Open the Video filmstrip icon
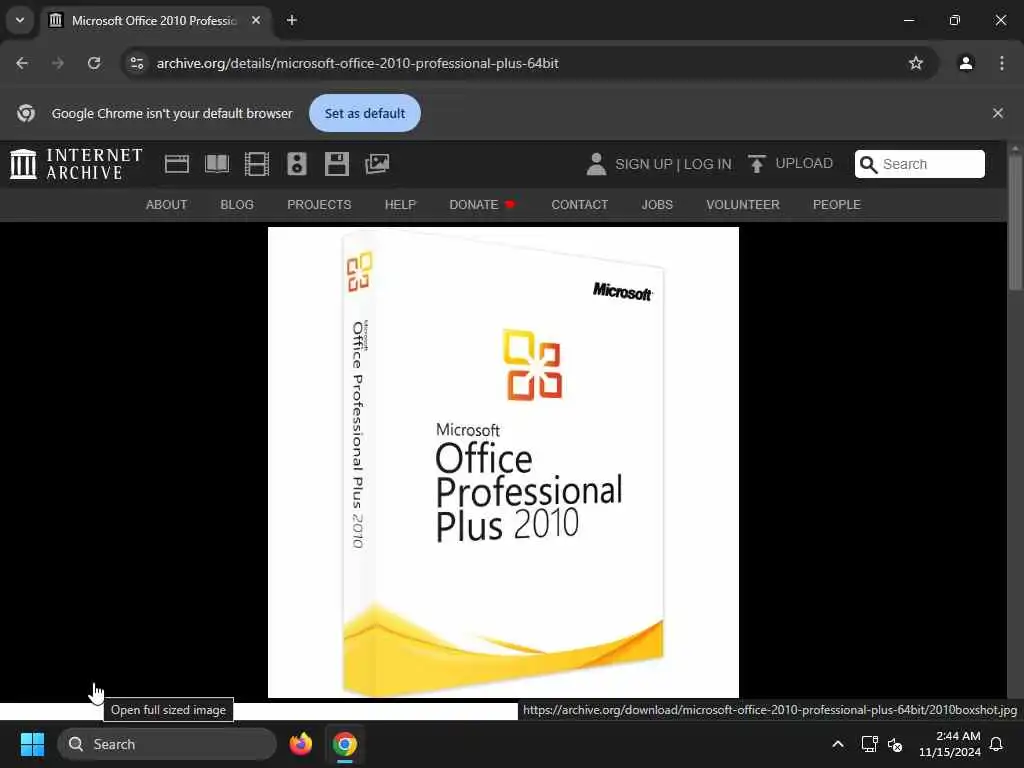 [257, 164]
